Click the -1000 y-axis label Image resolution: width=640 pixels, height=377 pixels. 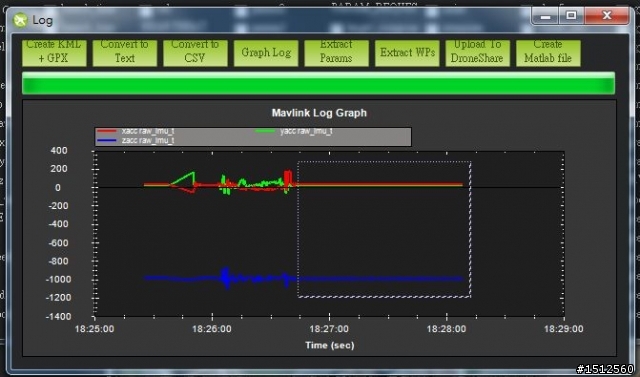[58, 279]
